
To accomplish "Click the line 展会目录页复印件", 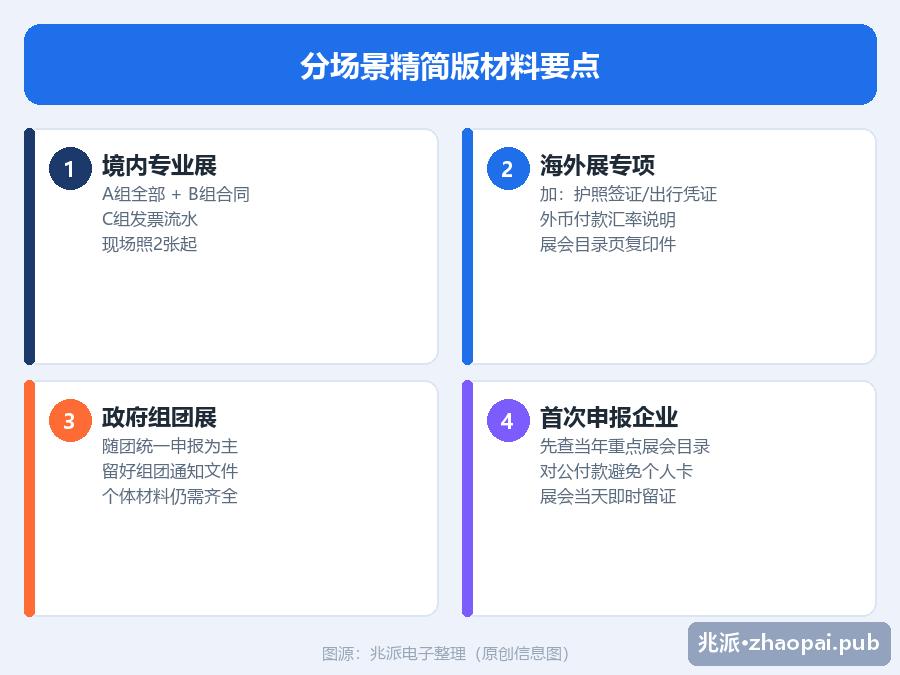I will click(607, 244).
